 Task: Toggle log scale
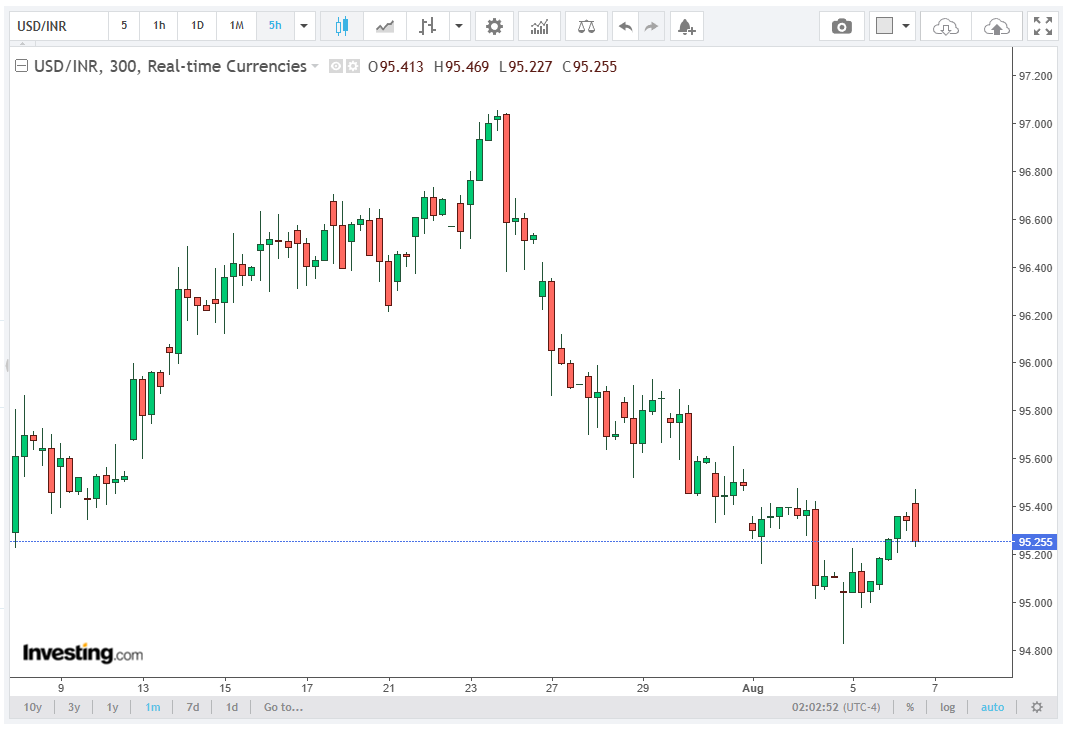[x=948, y=707]
